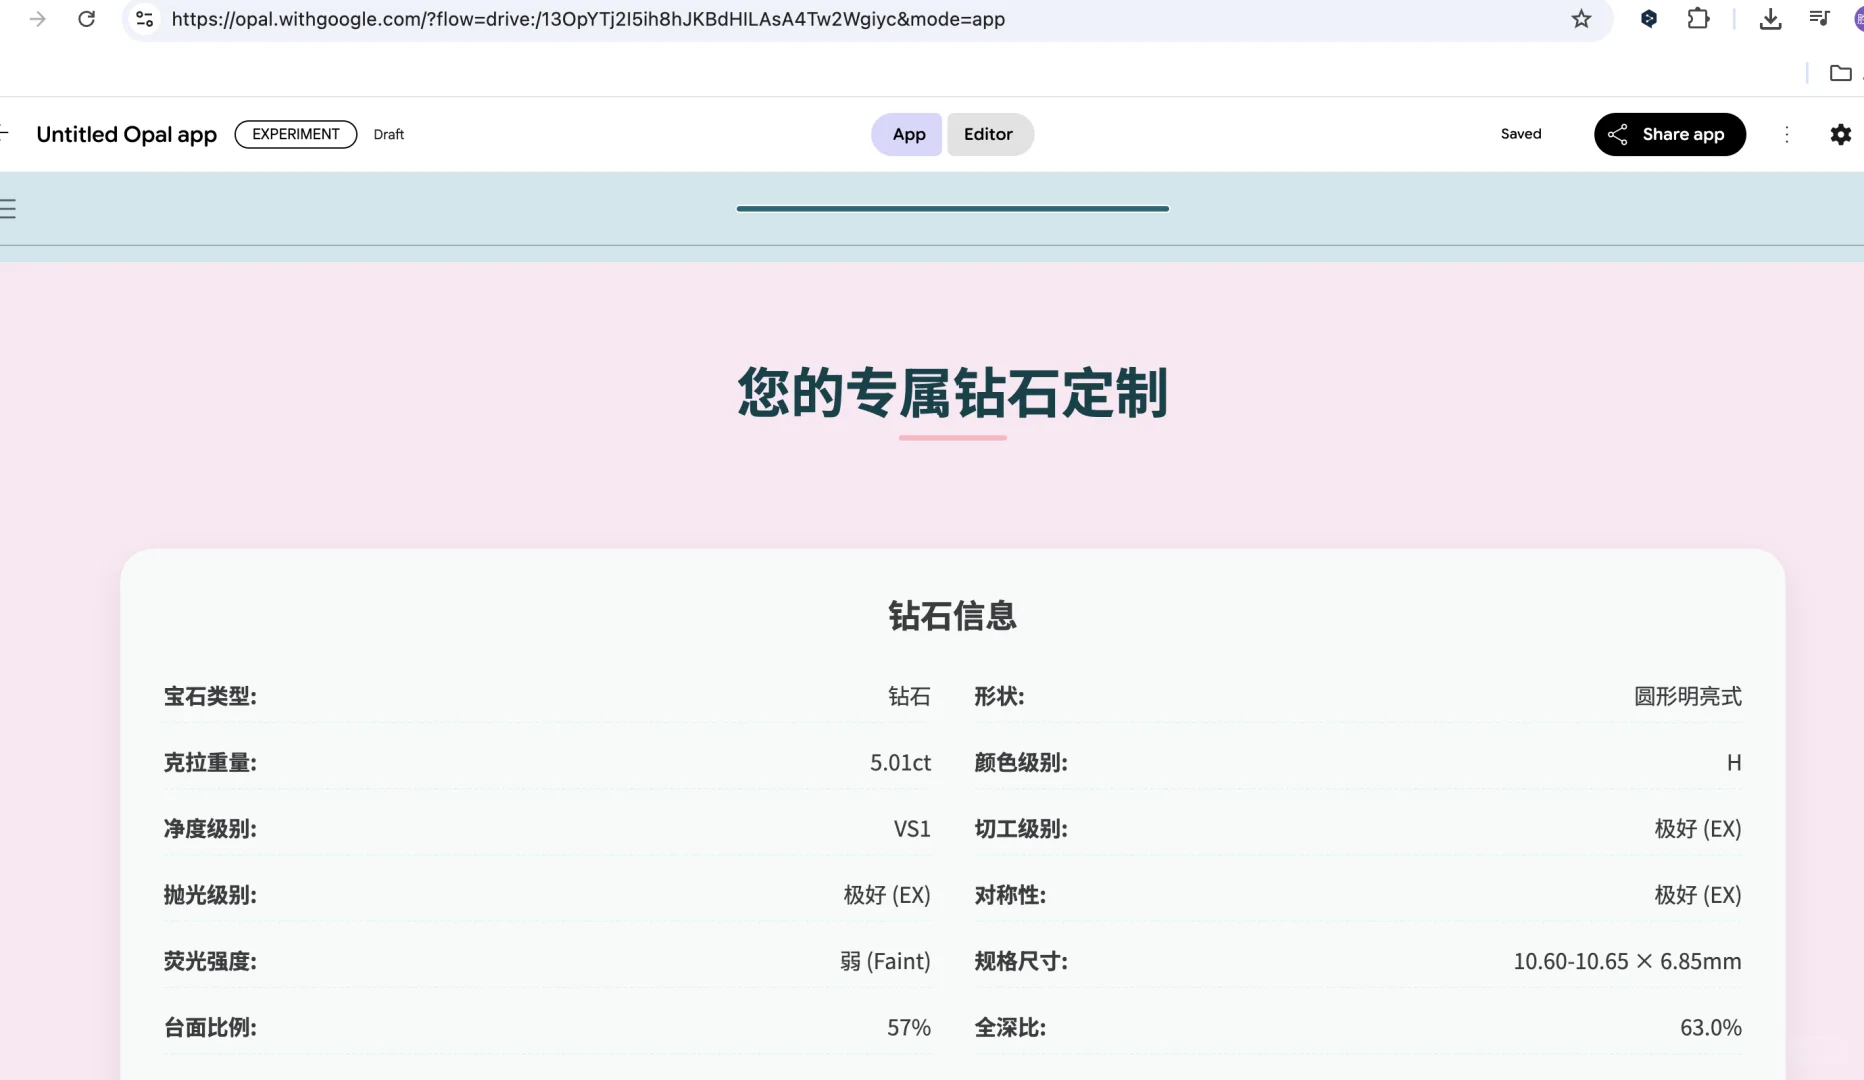Click the site information icon in the address bar
The image size is (1864, 1080).
(144, 19)
